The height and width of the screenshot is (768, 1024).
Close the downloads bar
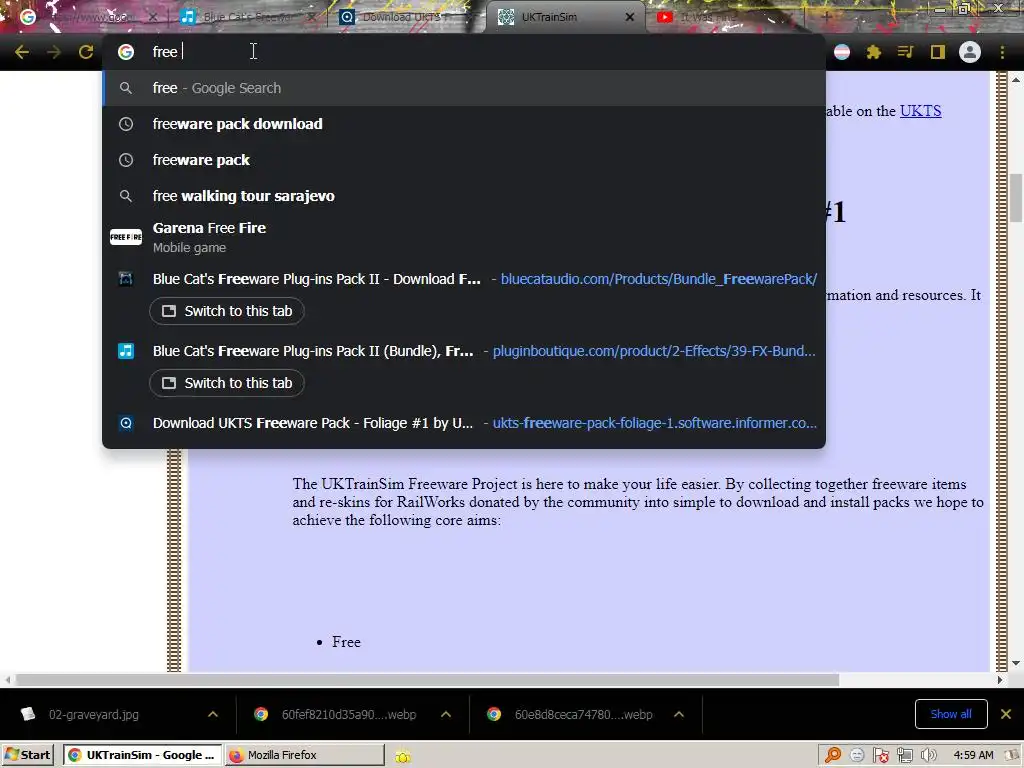point(1006,714)
